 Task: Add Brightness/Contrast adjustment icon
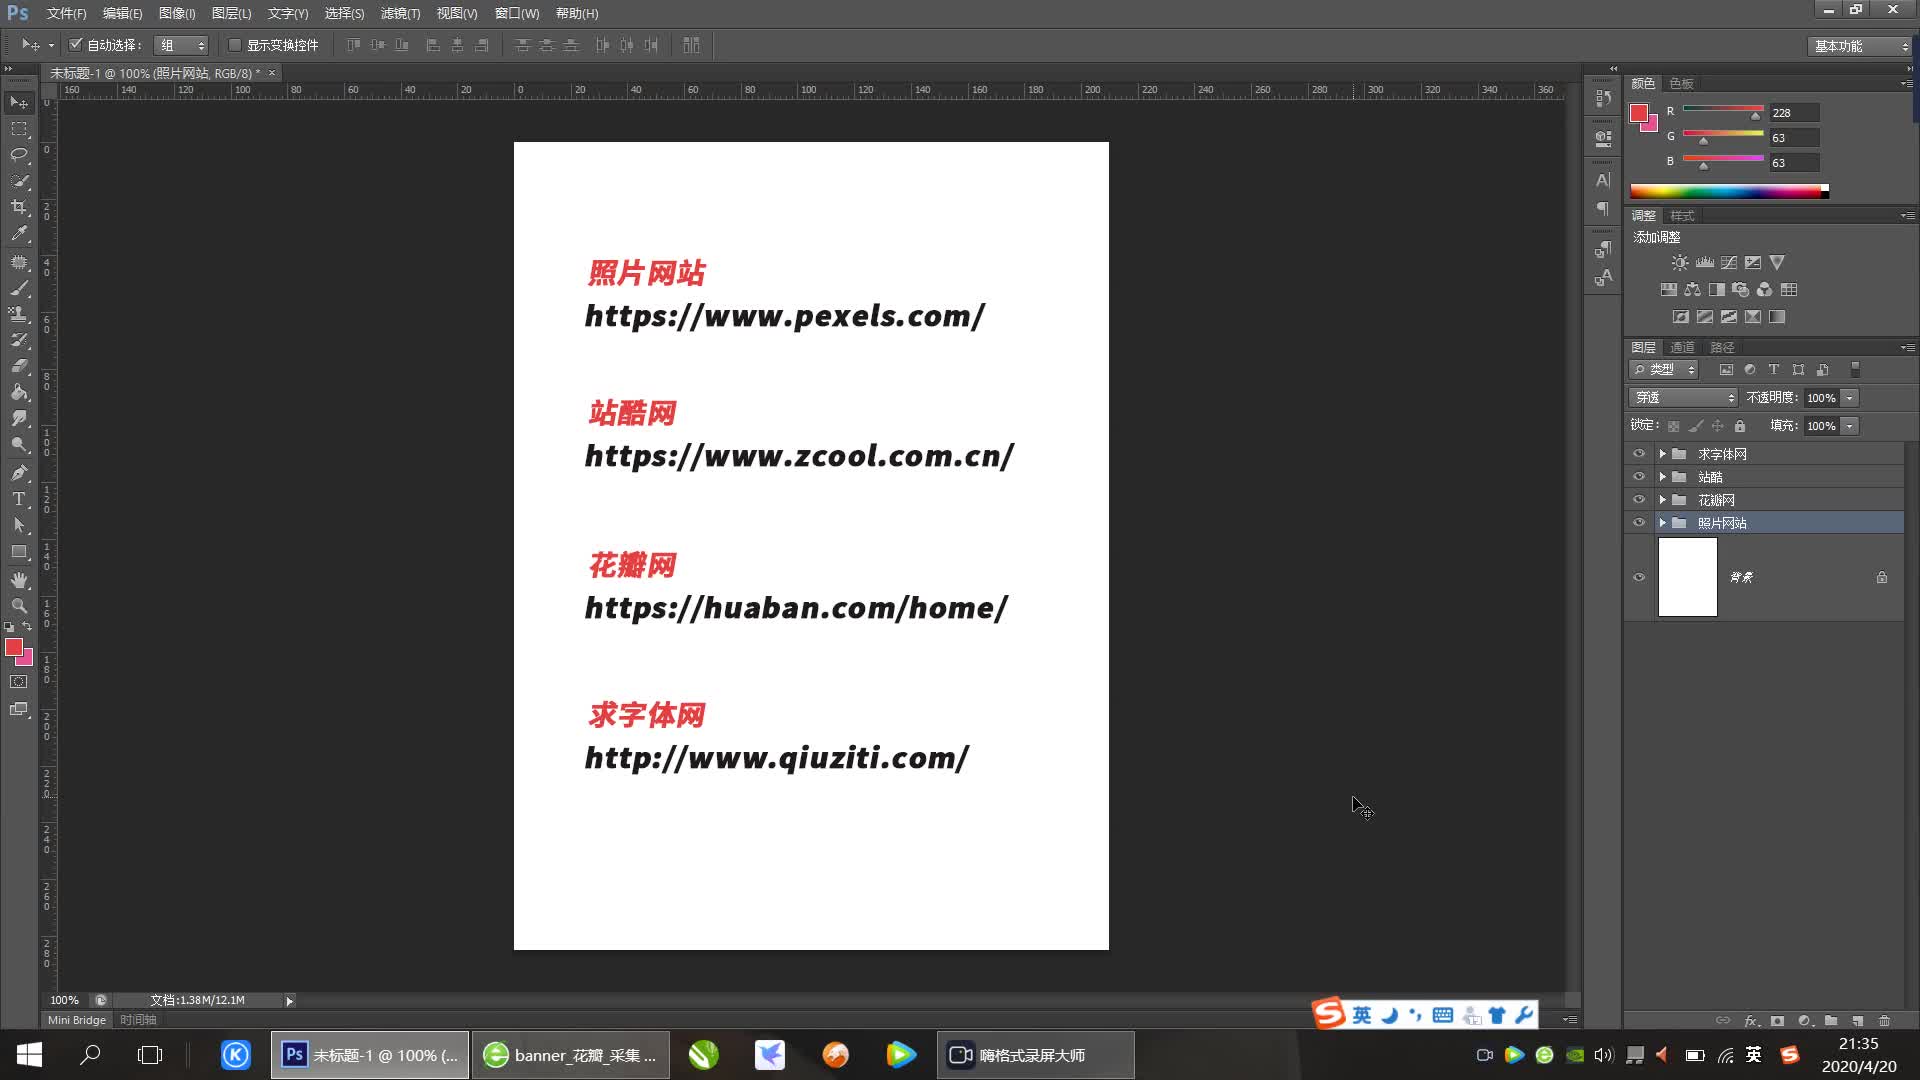(x=1680, y=263)
